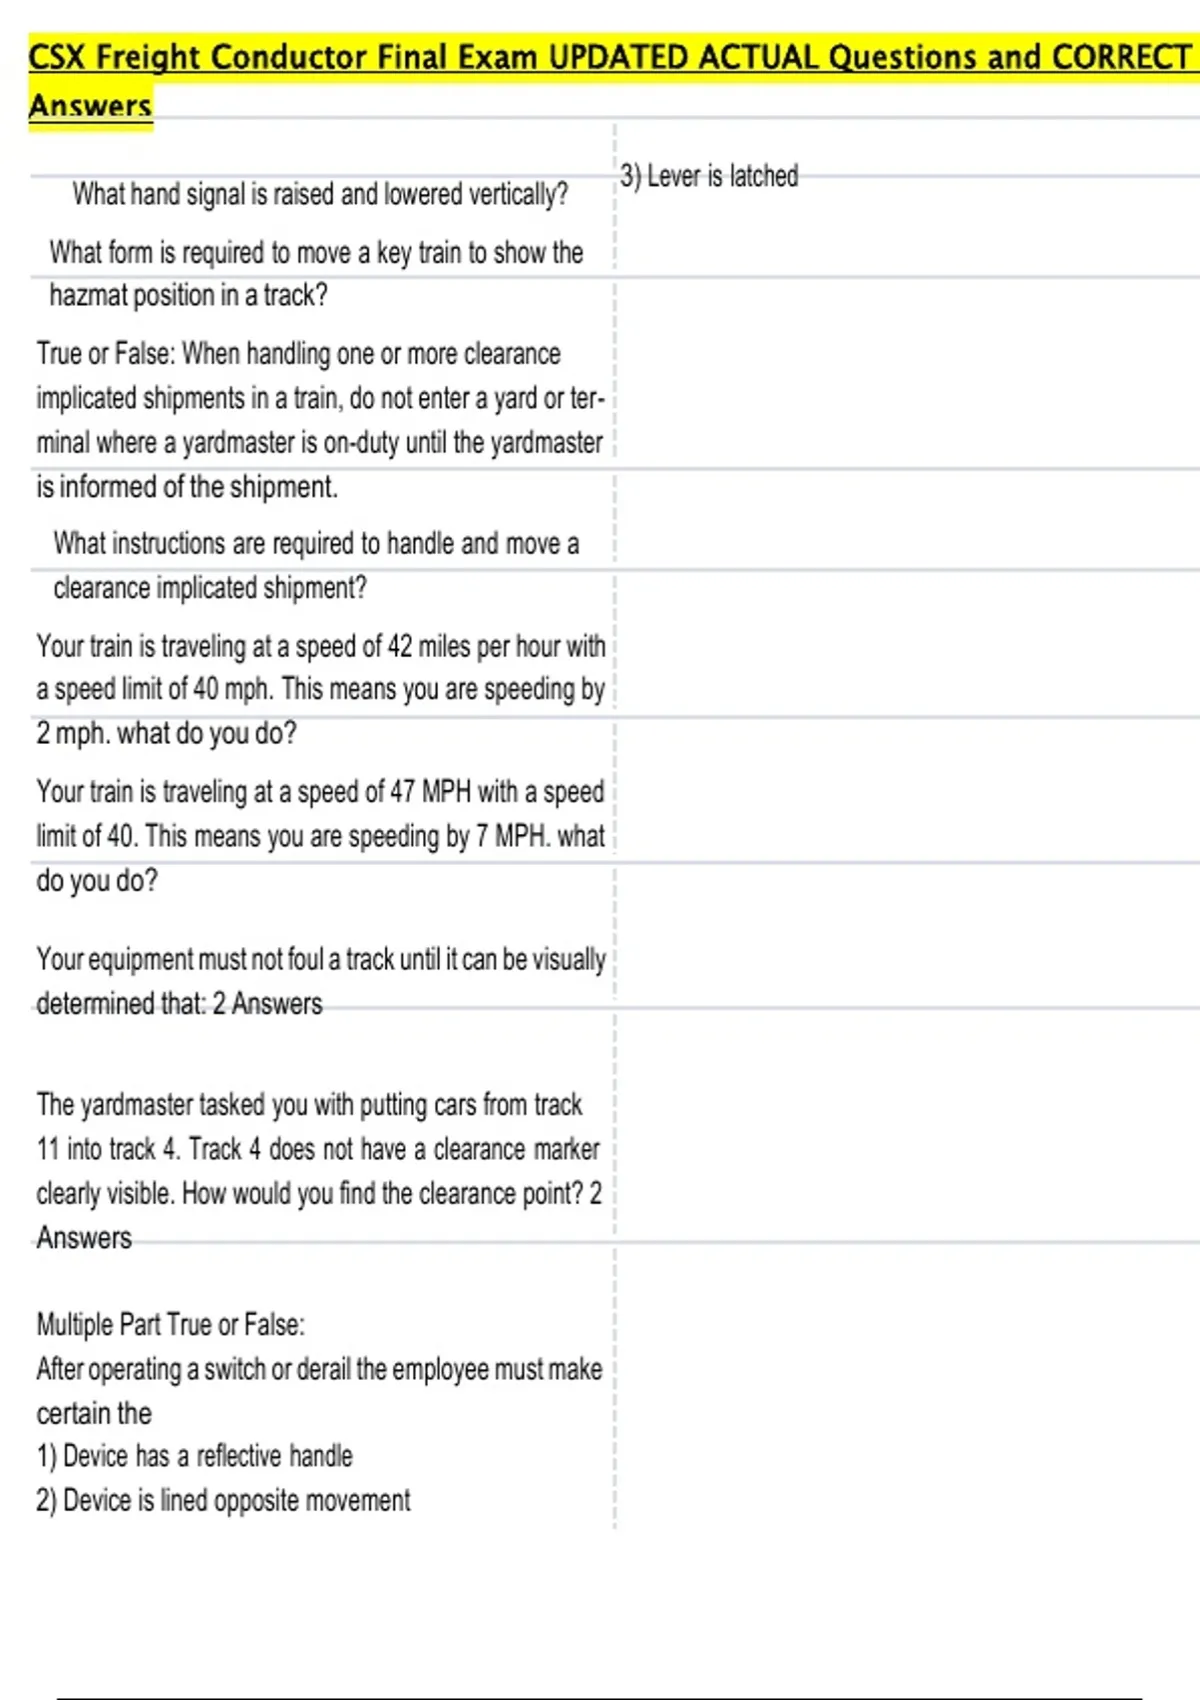1200x1700 pixels.
Task: Select the hand signal raised vertically question
Action: (319, 194)
